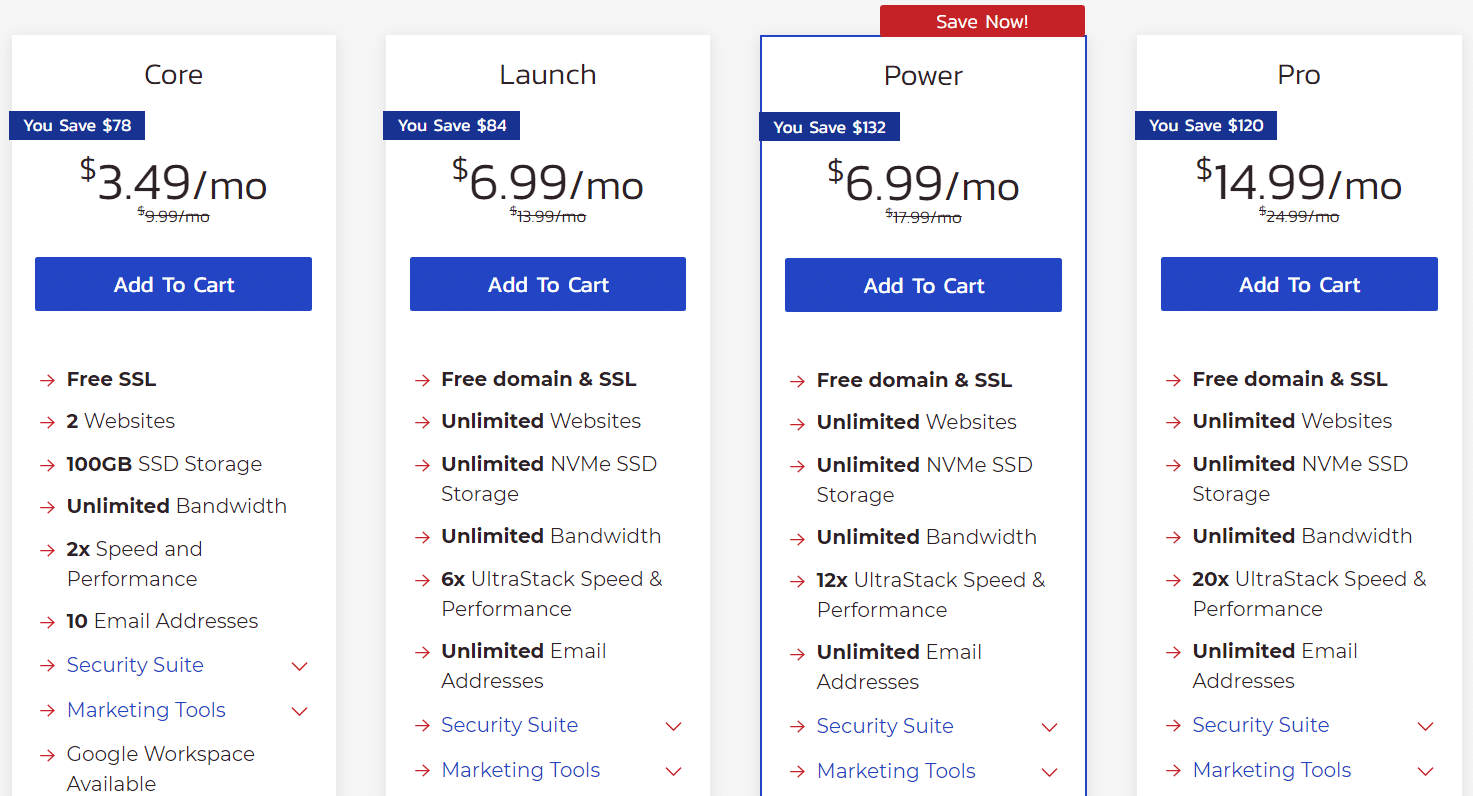Click the arrow icon beside Google Workspace Available
The width and height of the screenshot is (1473, 796).
pyautogui.click(x=46, y=755)
